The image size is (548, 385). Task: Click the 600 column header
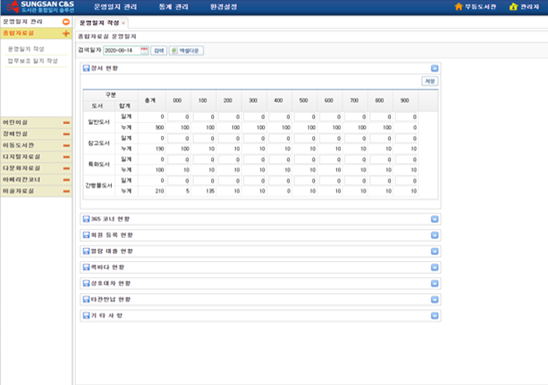click(x=329, y=101)
